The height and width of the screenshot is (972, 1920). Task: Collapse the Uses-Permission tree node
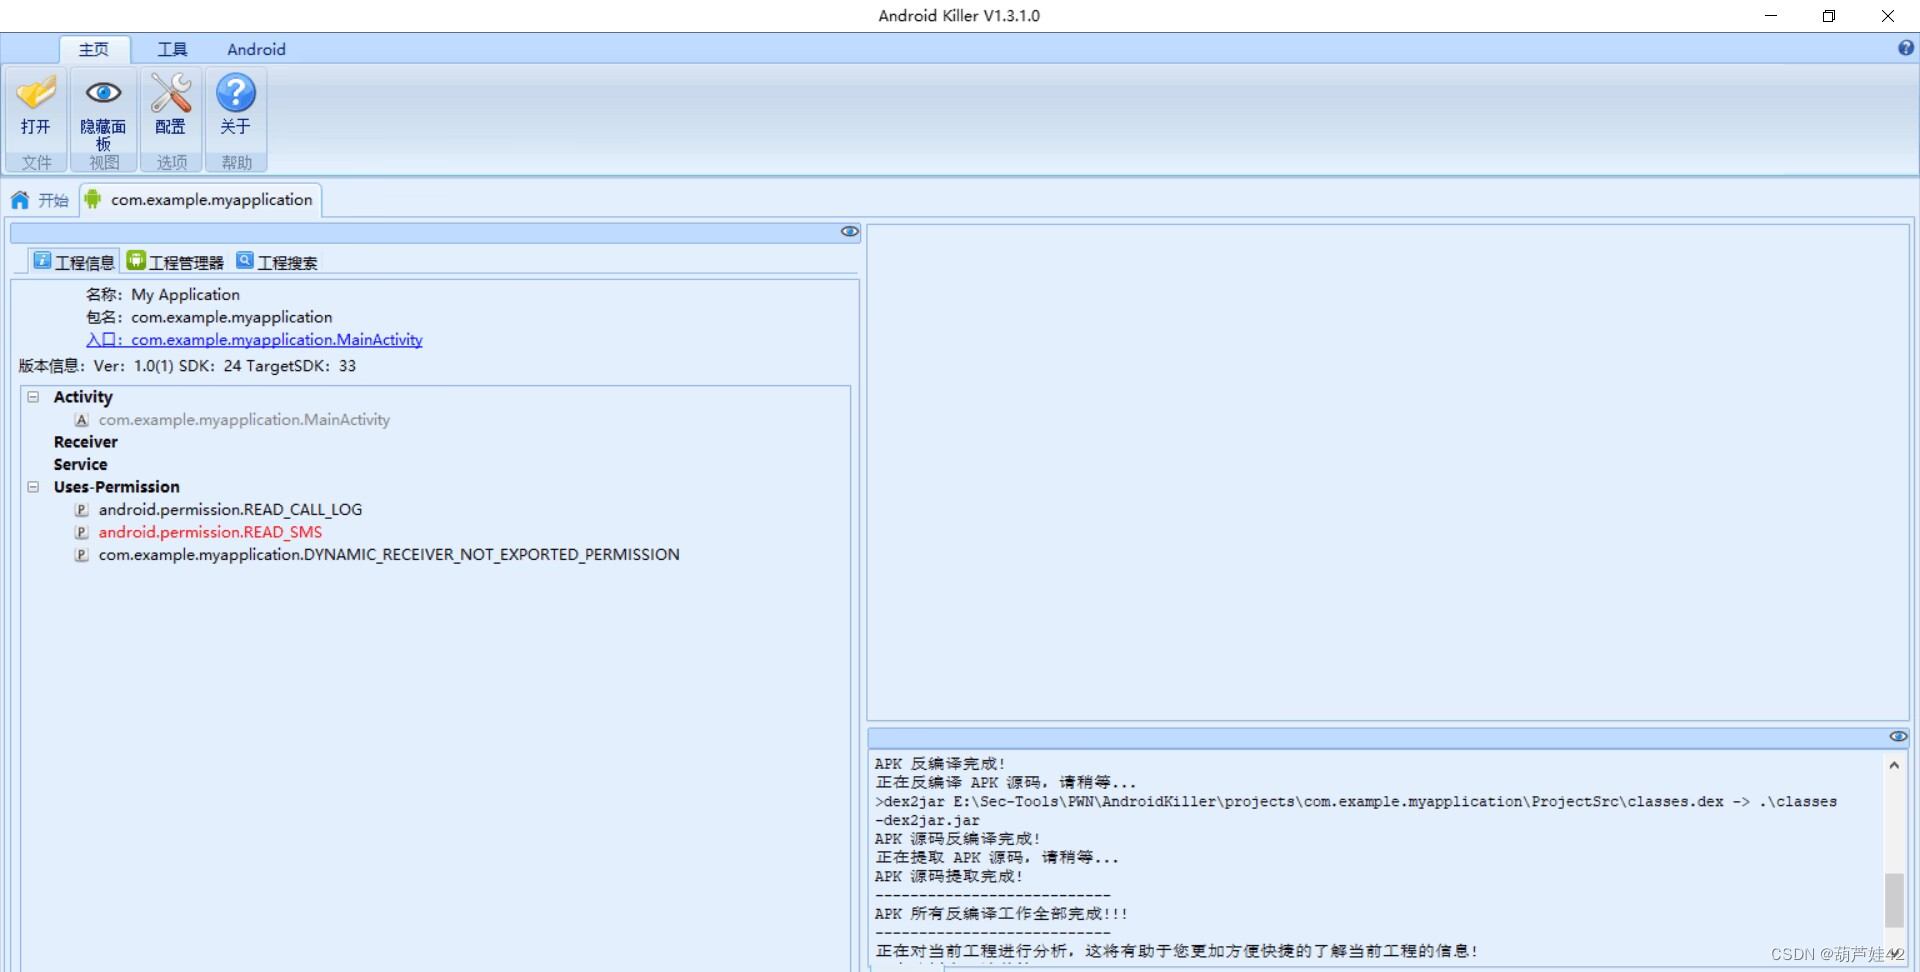[x=33, y=487]
